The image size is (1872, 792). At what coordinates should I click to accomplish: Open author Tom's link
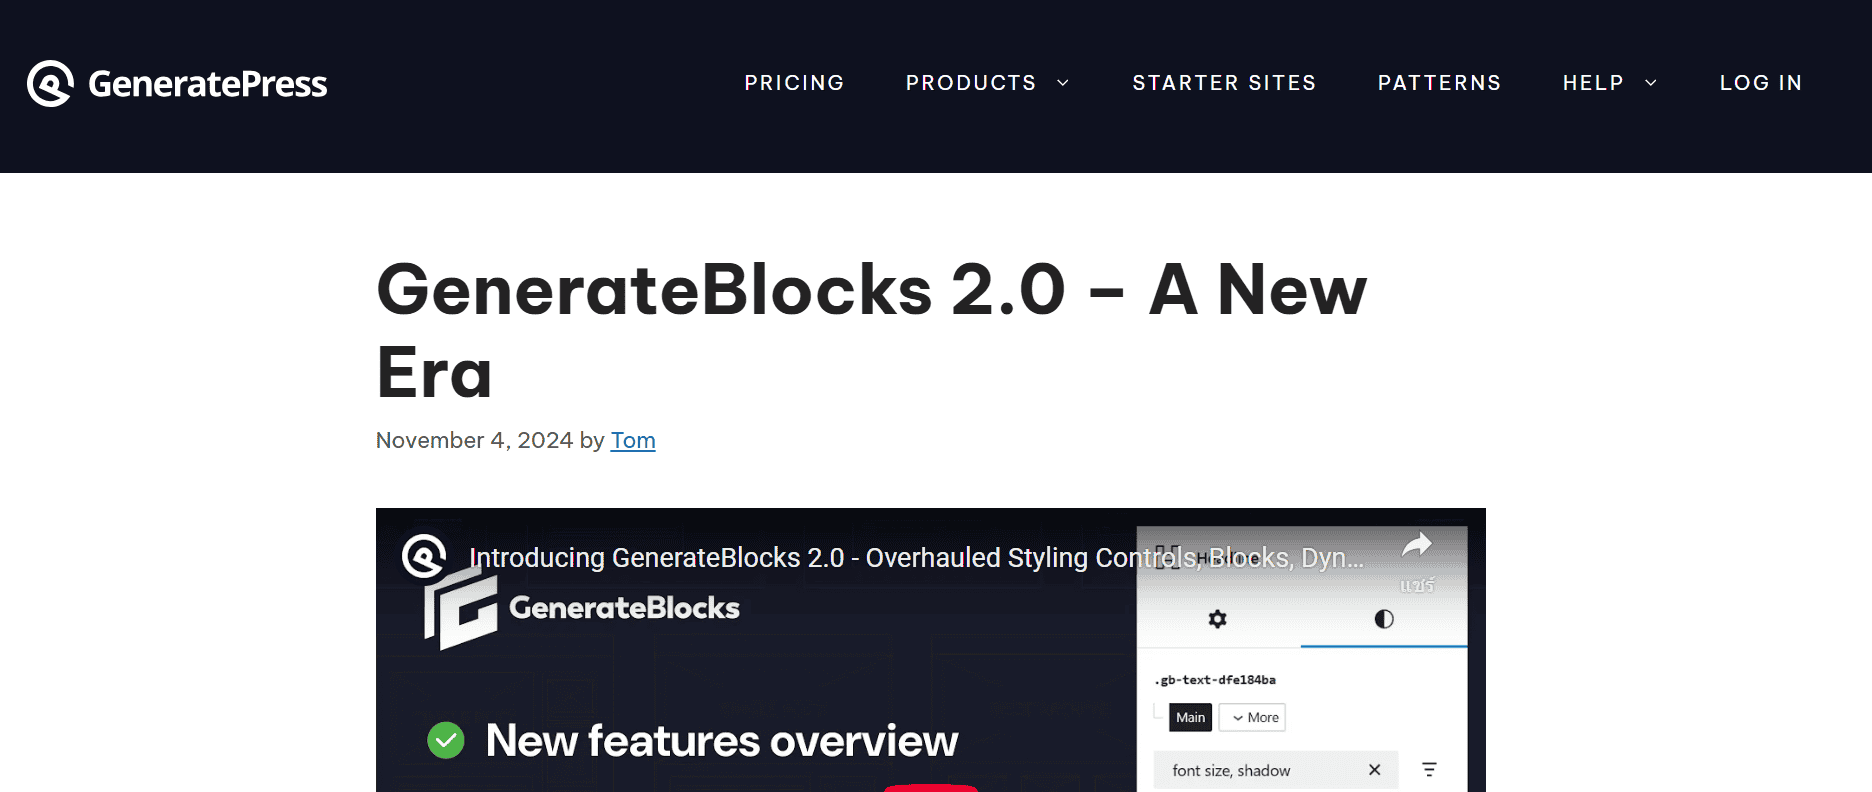pyautogui.click(x=633, y=440)
